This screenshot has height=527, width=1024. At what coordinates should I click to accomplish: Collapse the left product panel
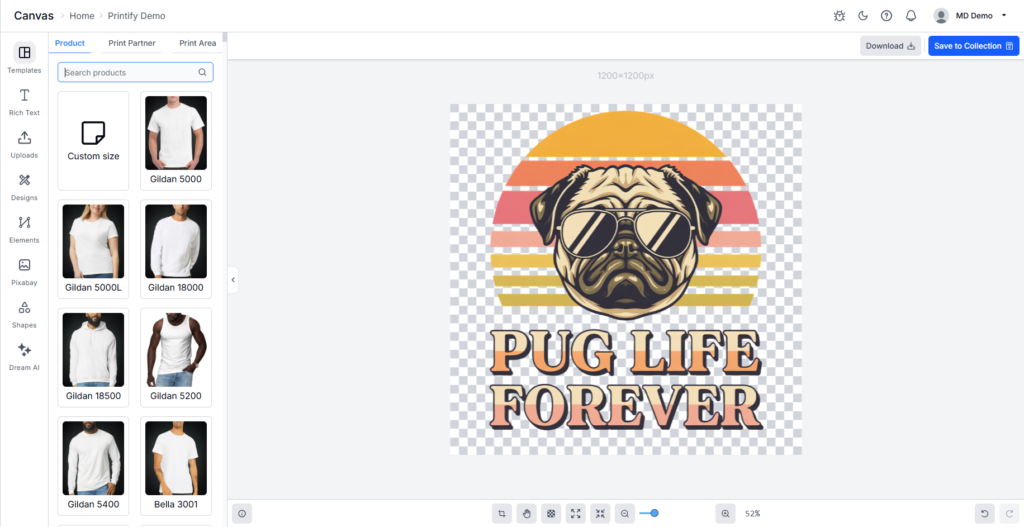click(x=233, y=280)
